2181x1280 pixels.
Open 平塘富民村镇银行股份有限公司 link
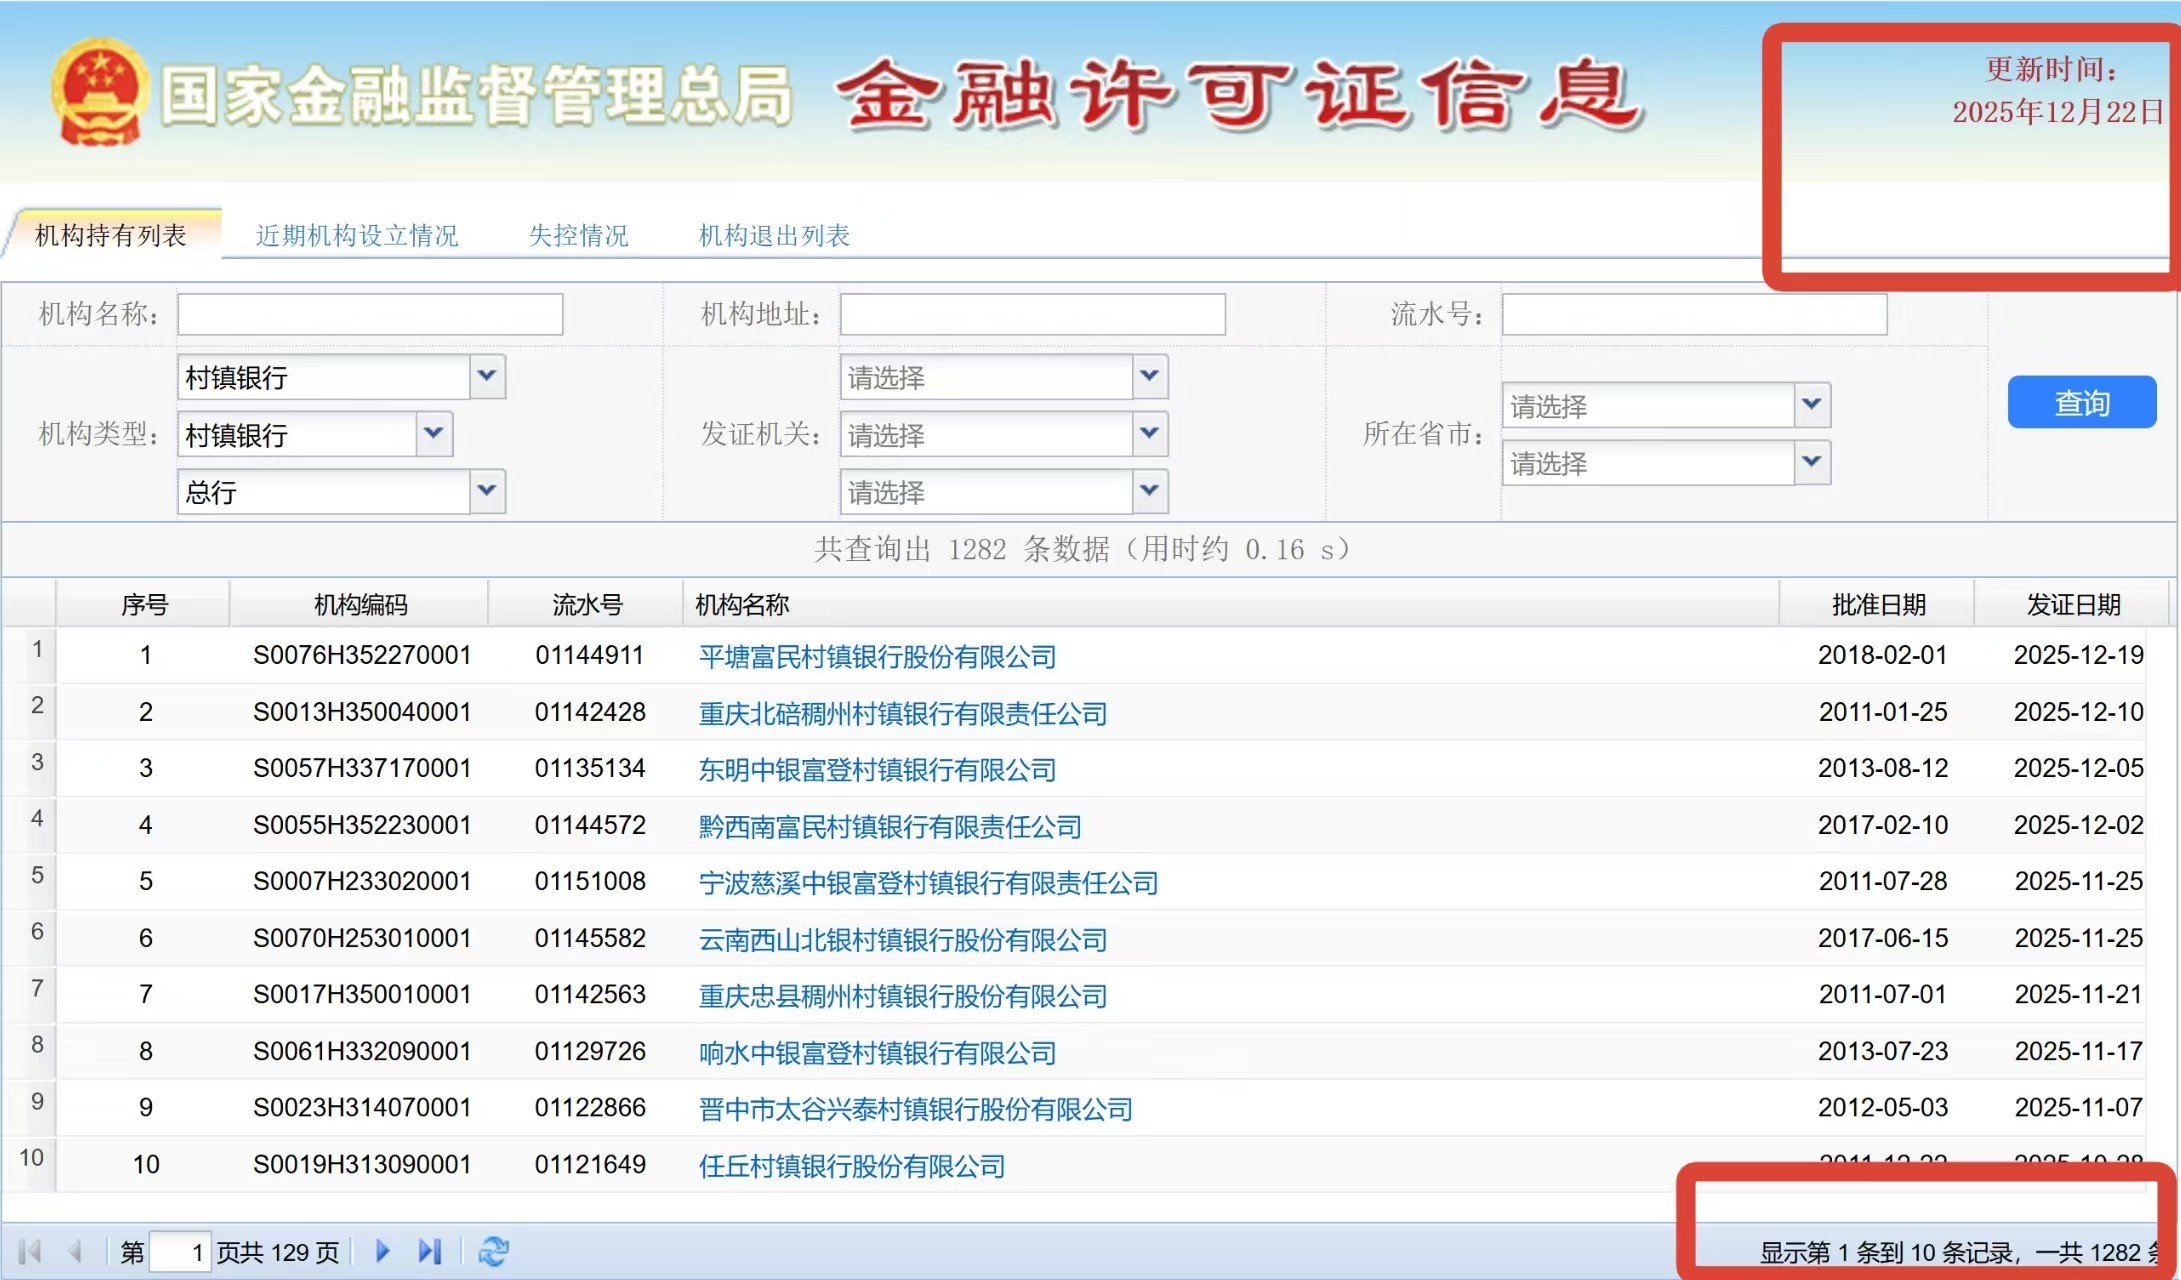(877, 657)
